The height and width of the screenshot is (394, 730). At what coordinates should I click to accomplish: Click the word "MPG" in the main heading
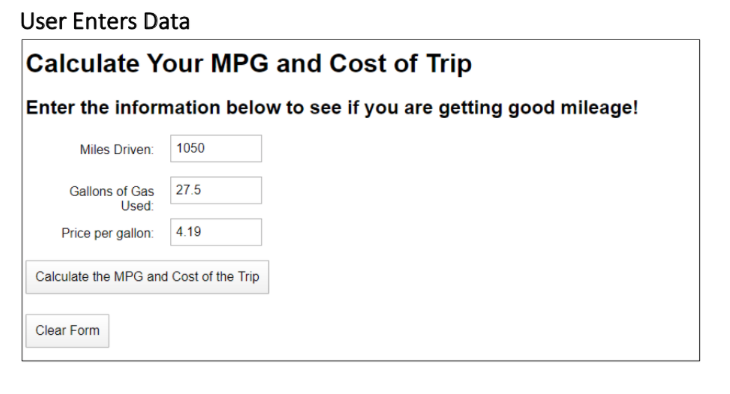[239, 63]
